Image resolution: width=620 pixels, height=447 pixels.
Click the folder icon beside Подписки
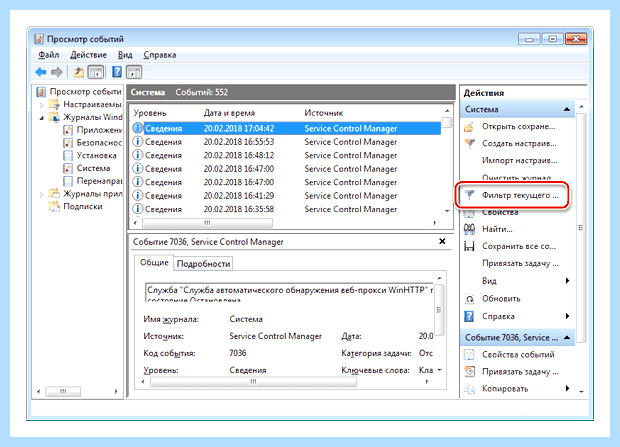click(x=54, y=206)
